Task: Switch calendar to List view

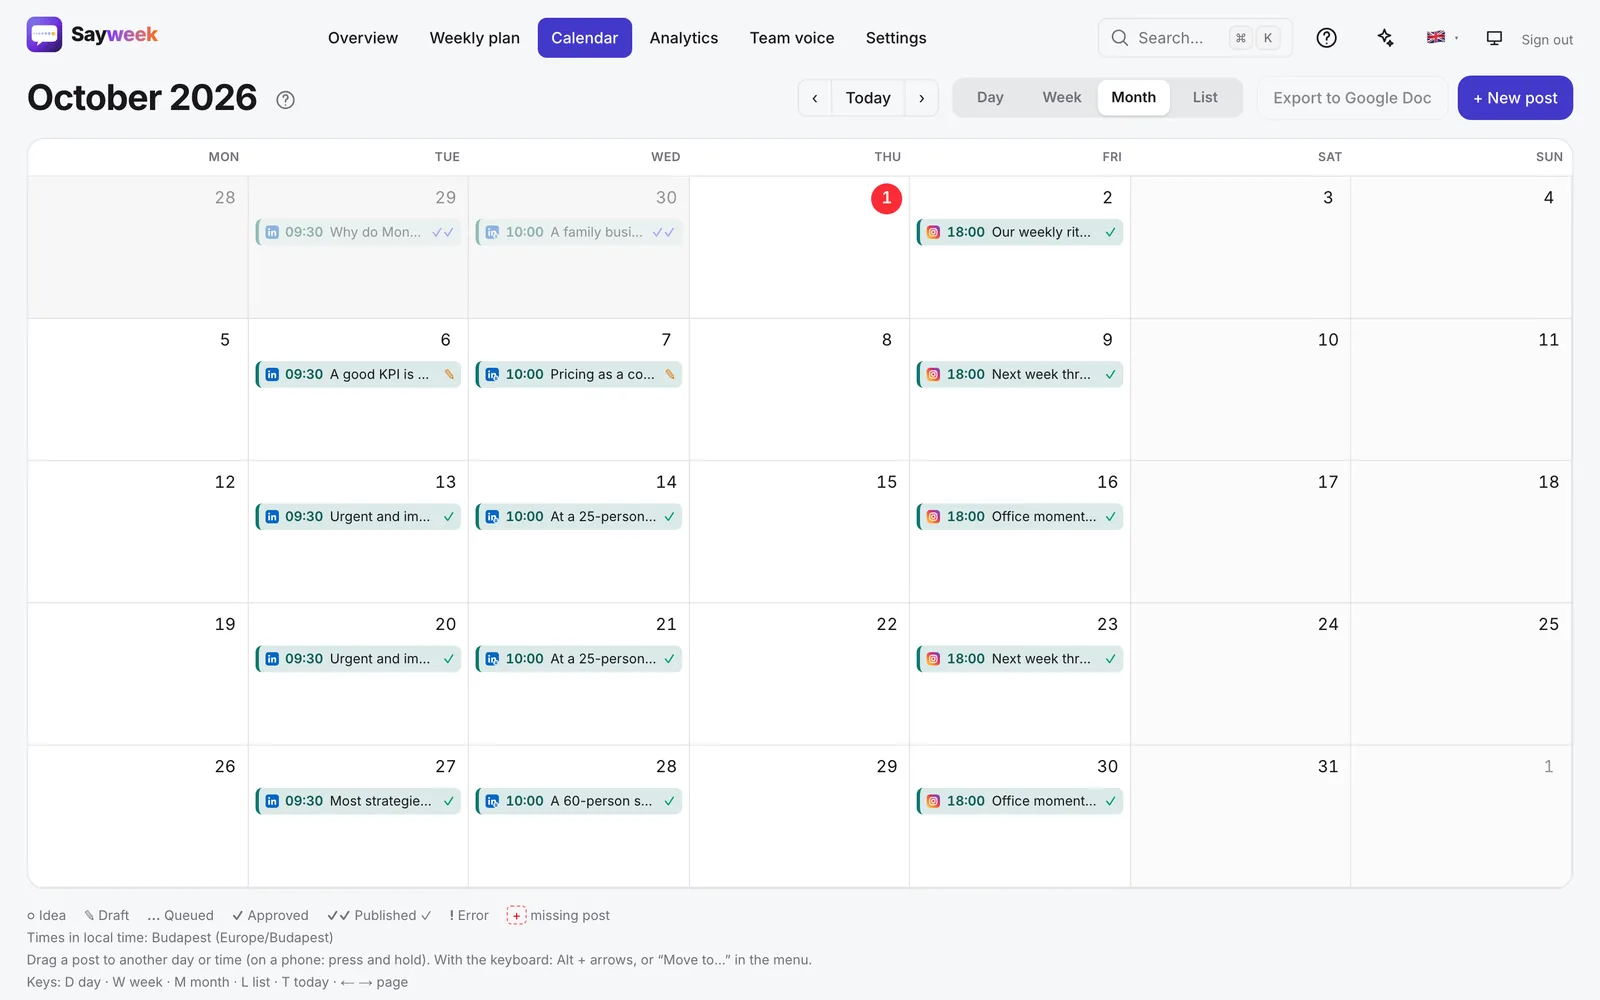Action: [x=1205, y=98]
